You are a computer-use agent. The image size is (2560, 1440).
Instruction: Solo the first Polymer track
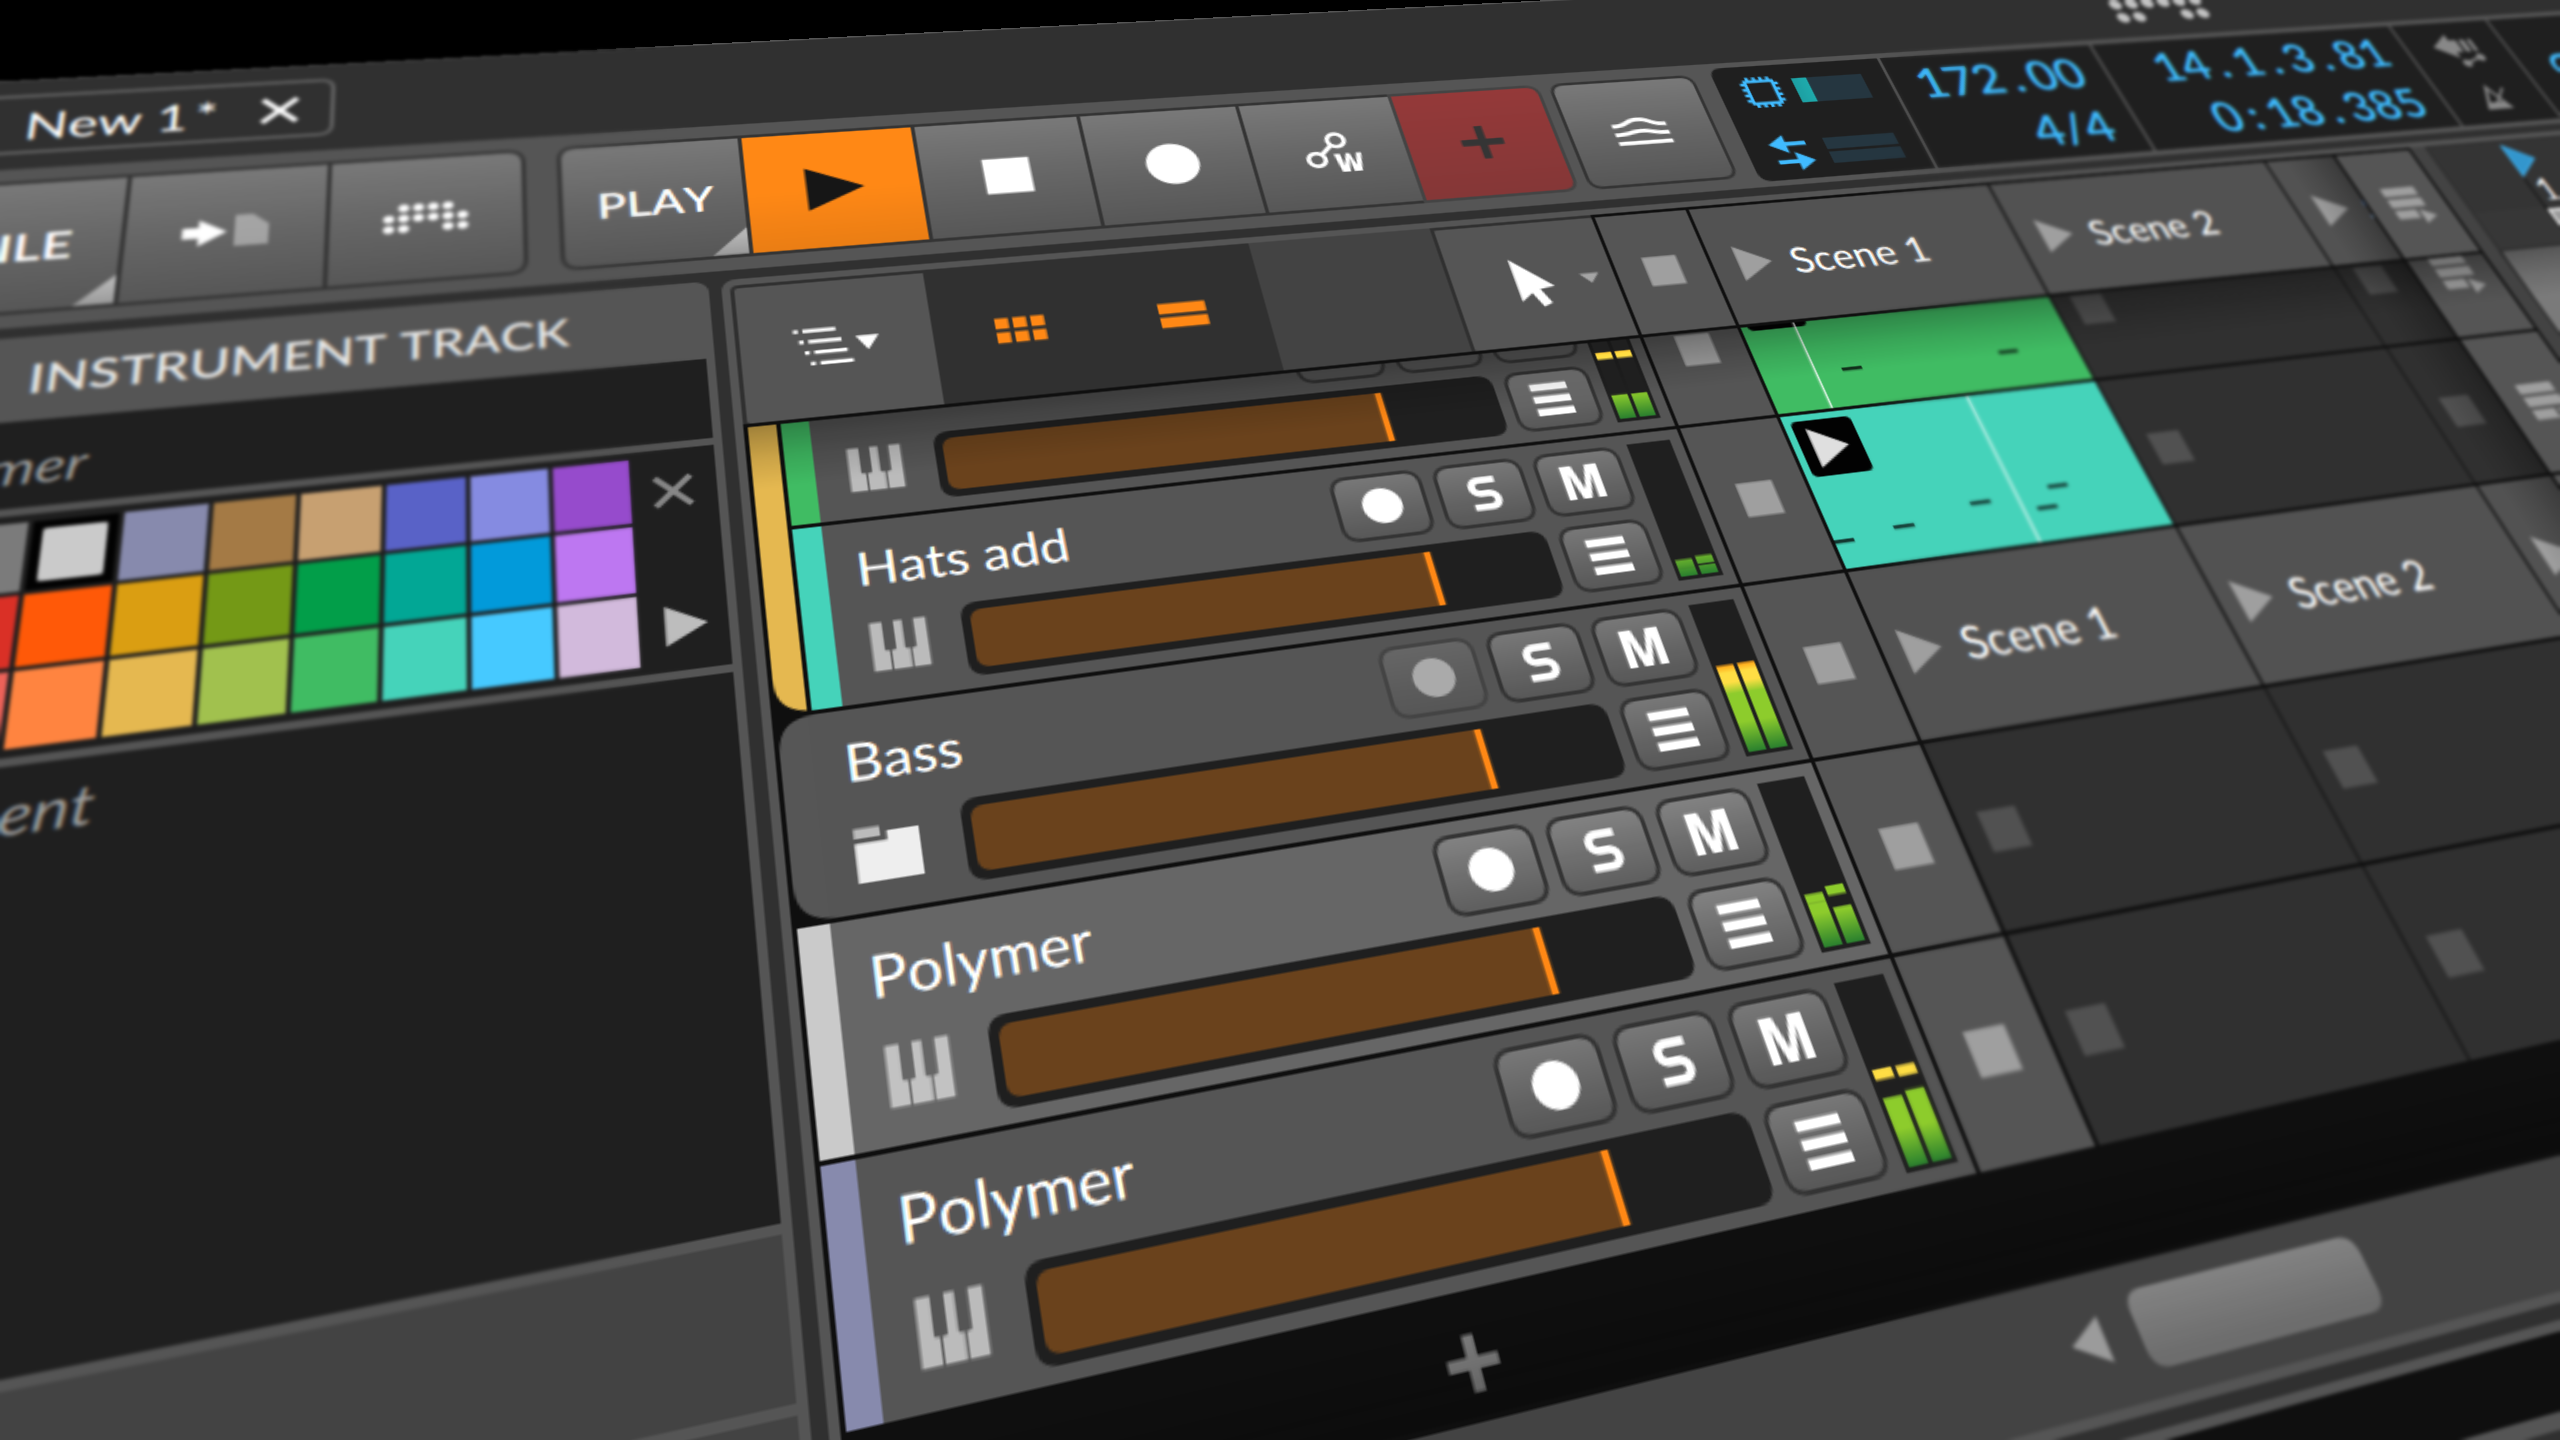tap(1603, 850)
